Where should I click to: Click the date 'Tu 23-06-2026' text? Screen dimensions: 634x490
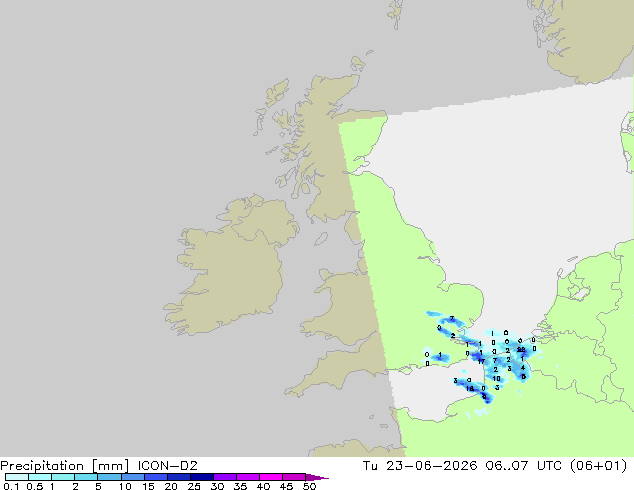pyautogui.click(x=420, y=466)
